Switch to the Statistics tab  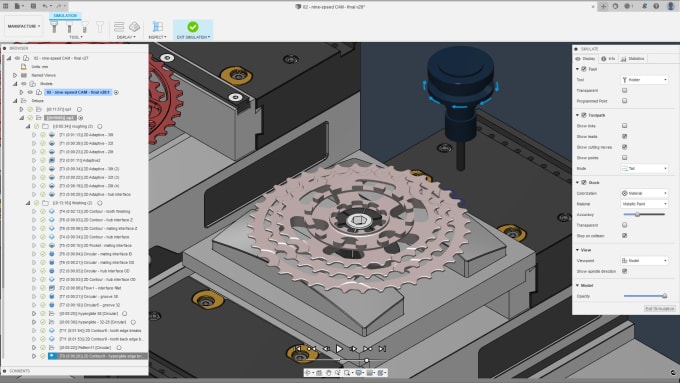pyautogui.click(x=633, y=59)
